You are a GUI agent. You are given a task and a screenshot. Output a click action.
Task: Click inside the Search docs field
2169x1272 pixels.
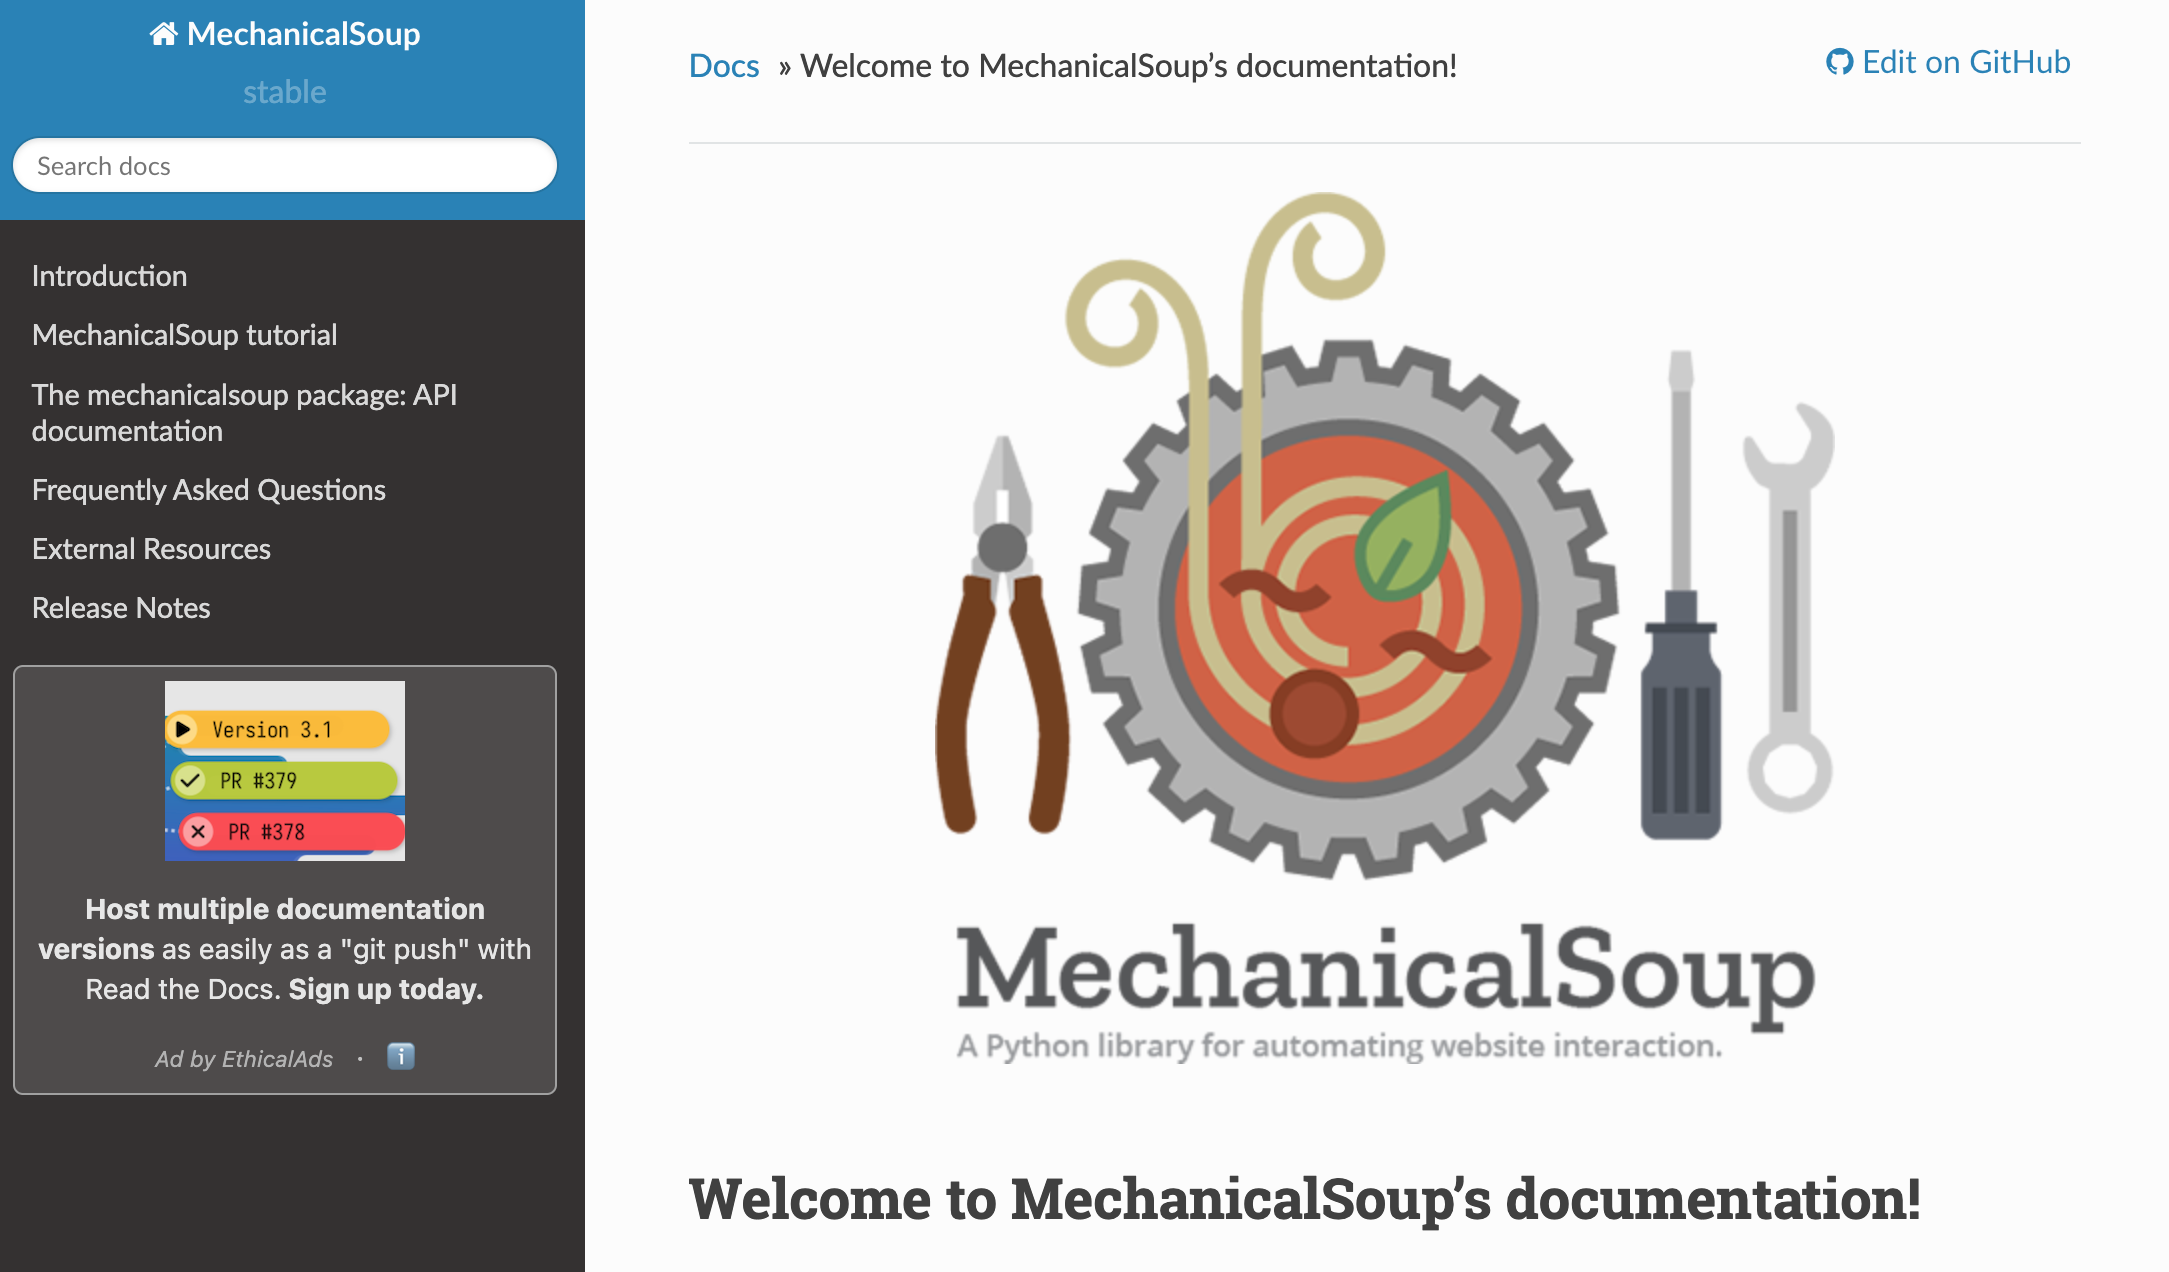pyautogui.click(x=284, y=165)
